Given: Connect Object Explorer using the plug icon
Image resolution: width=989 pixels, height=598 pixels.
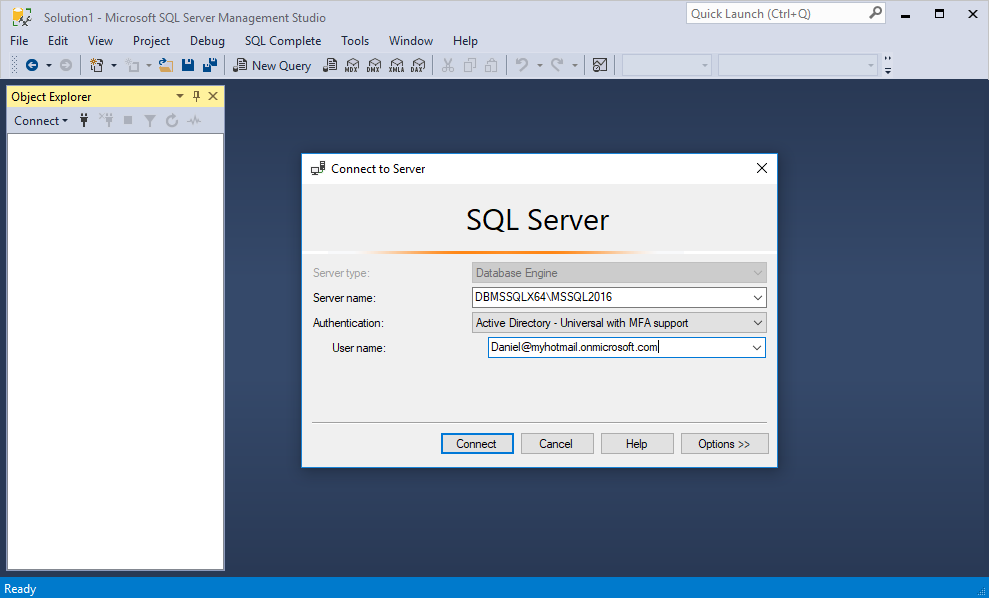Looking at the screenshot, I should click(x=84, y=120).
